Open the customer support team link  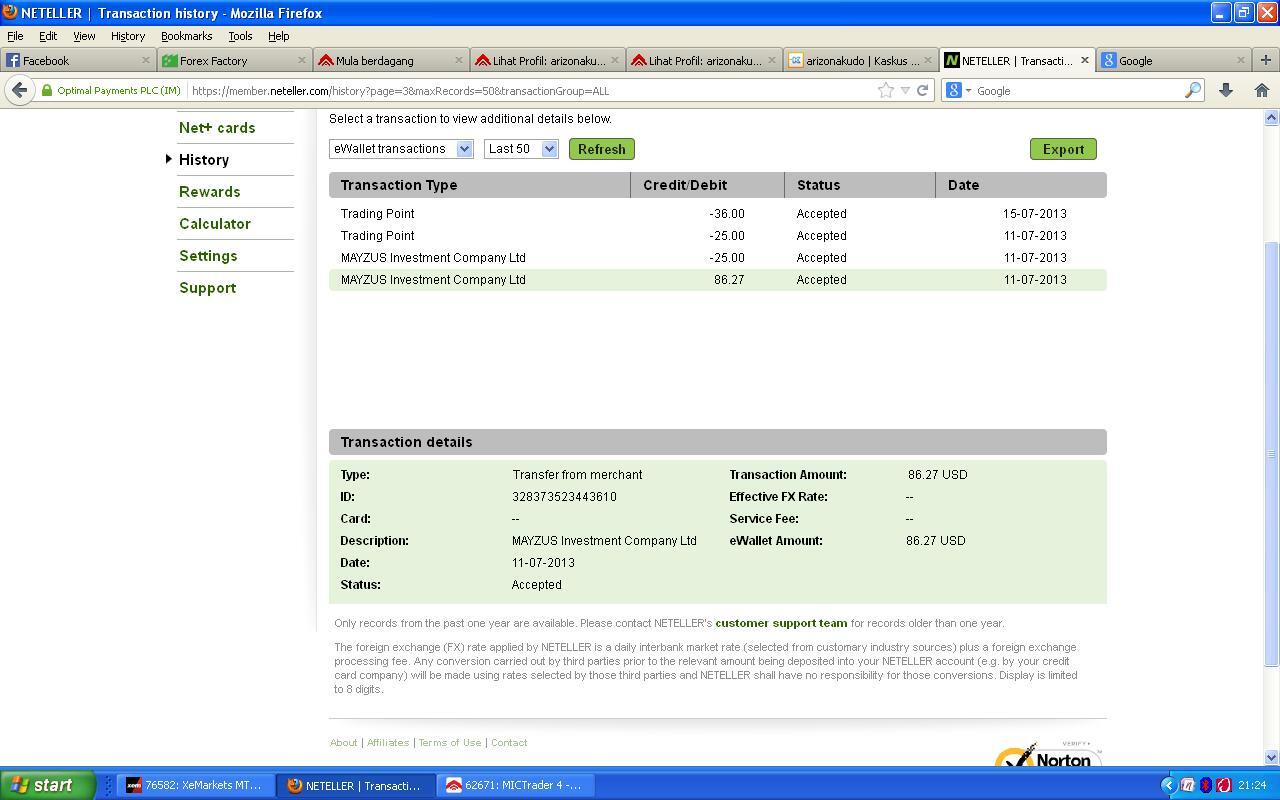tap(781, 623)
